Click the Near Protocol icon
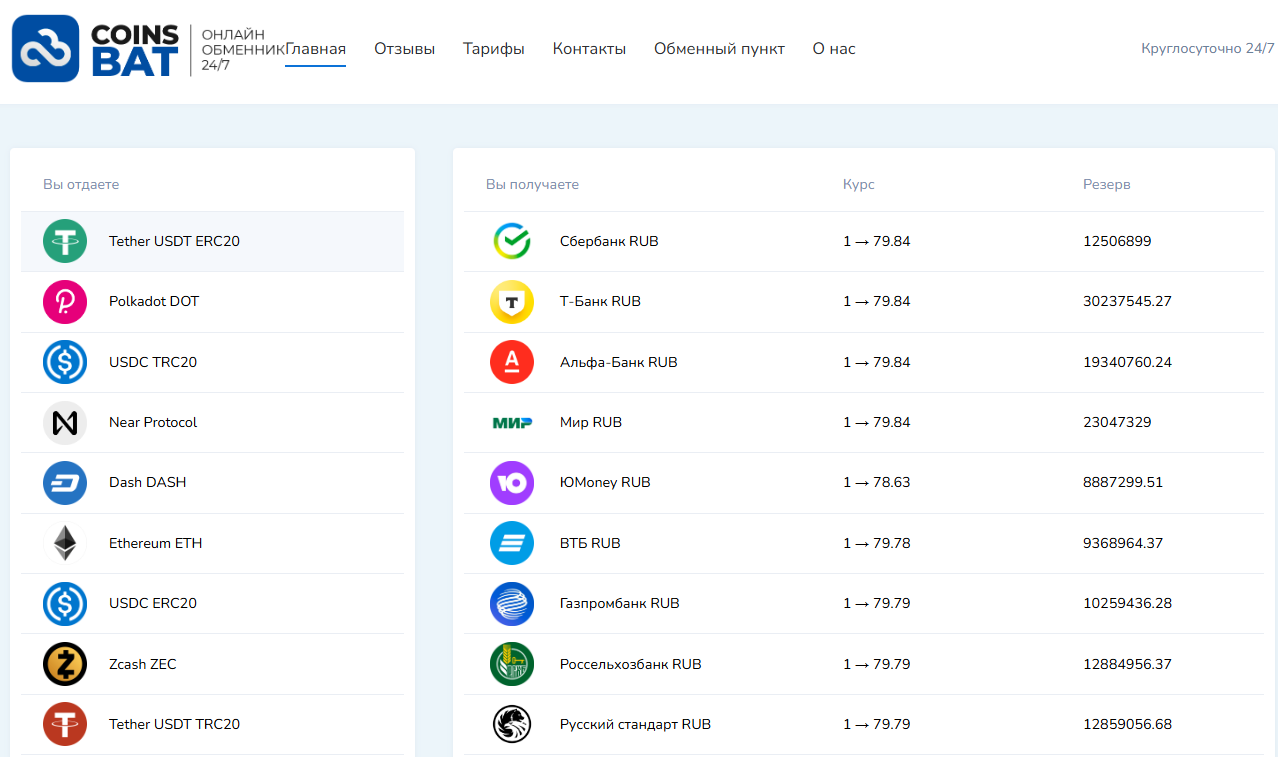The width and height of the screenshot is (1278, 757). point(65,423)
